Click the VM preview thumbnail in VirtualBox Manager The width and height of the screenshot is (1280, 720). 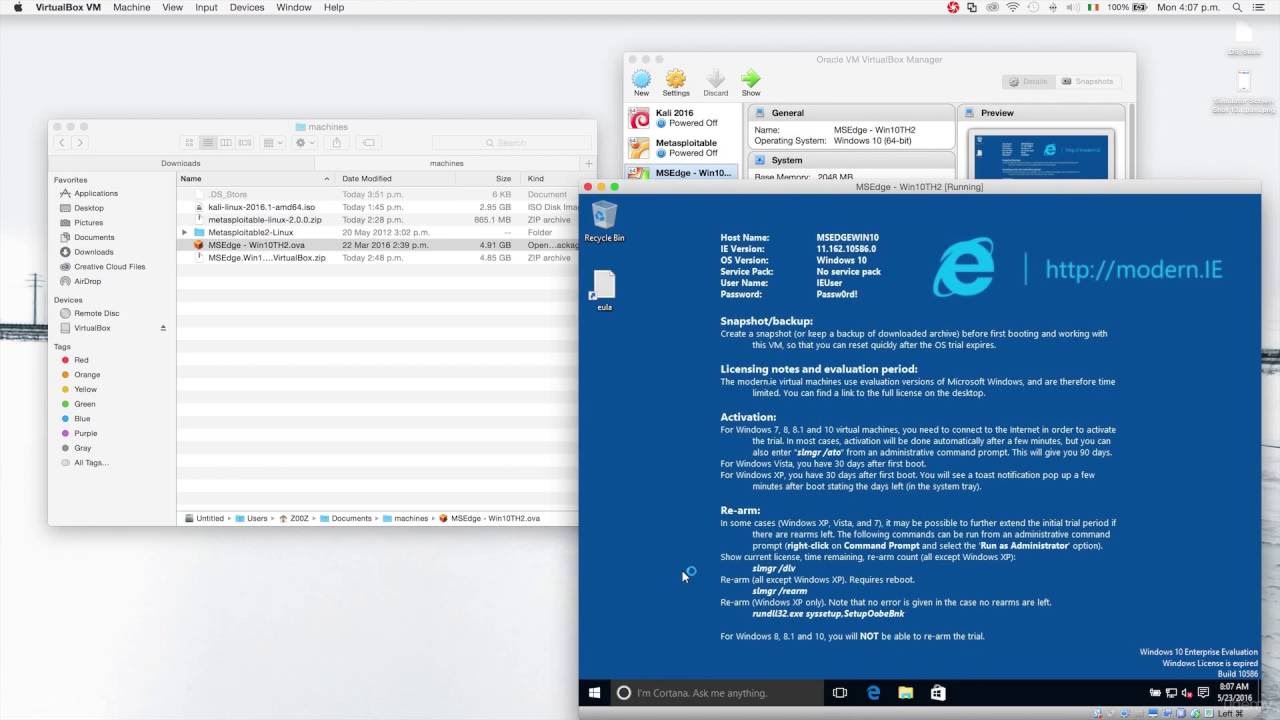coord(1042,155)
